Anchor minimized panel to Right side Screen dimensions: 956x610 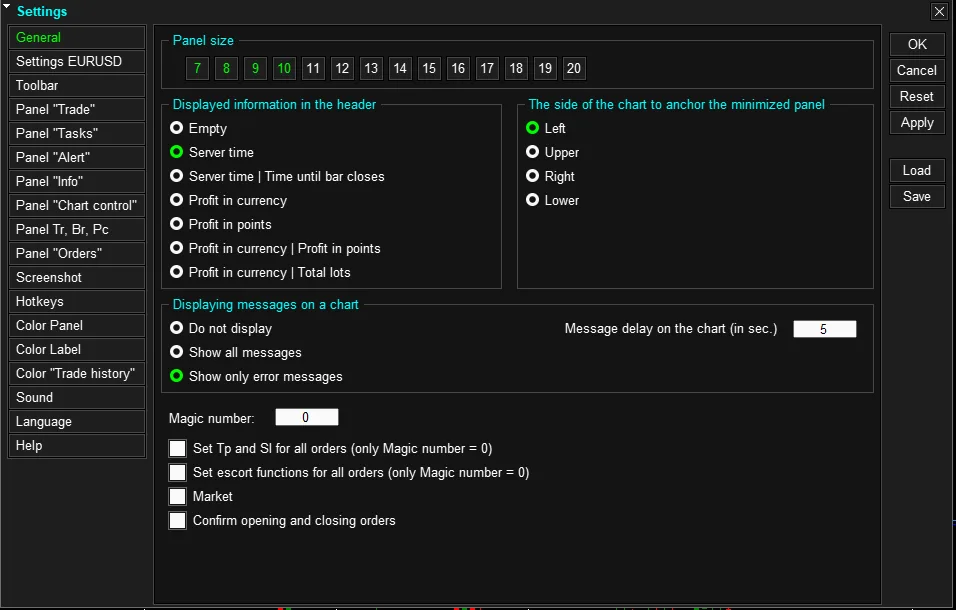pos(533,177)
